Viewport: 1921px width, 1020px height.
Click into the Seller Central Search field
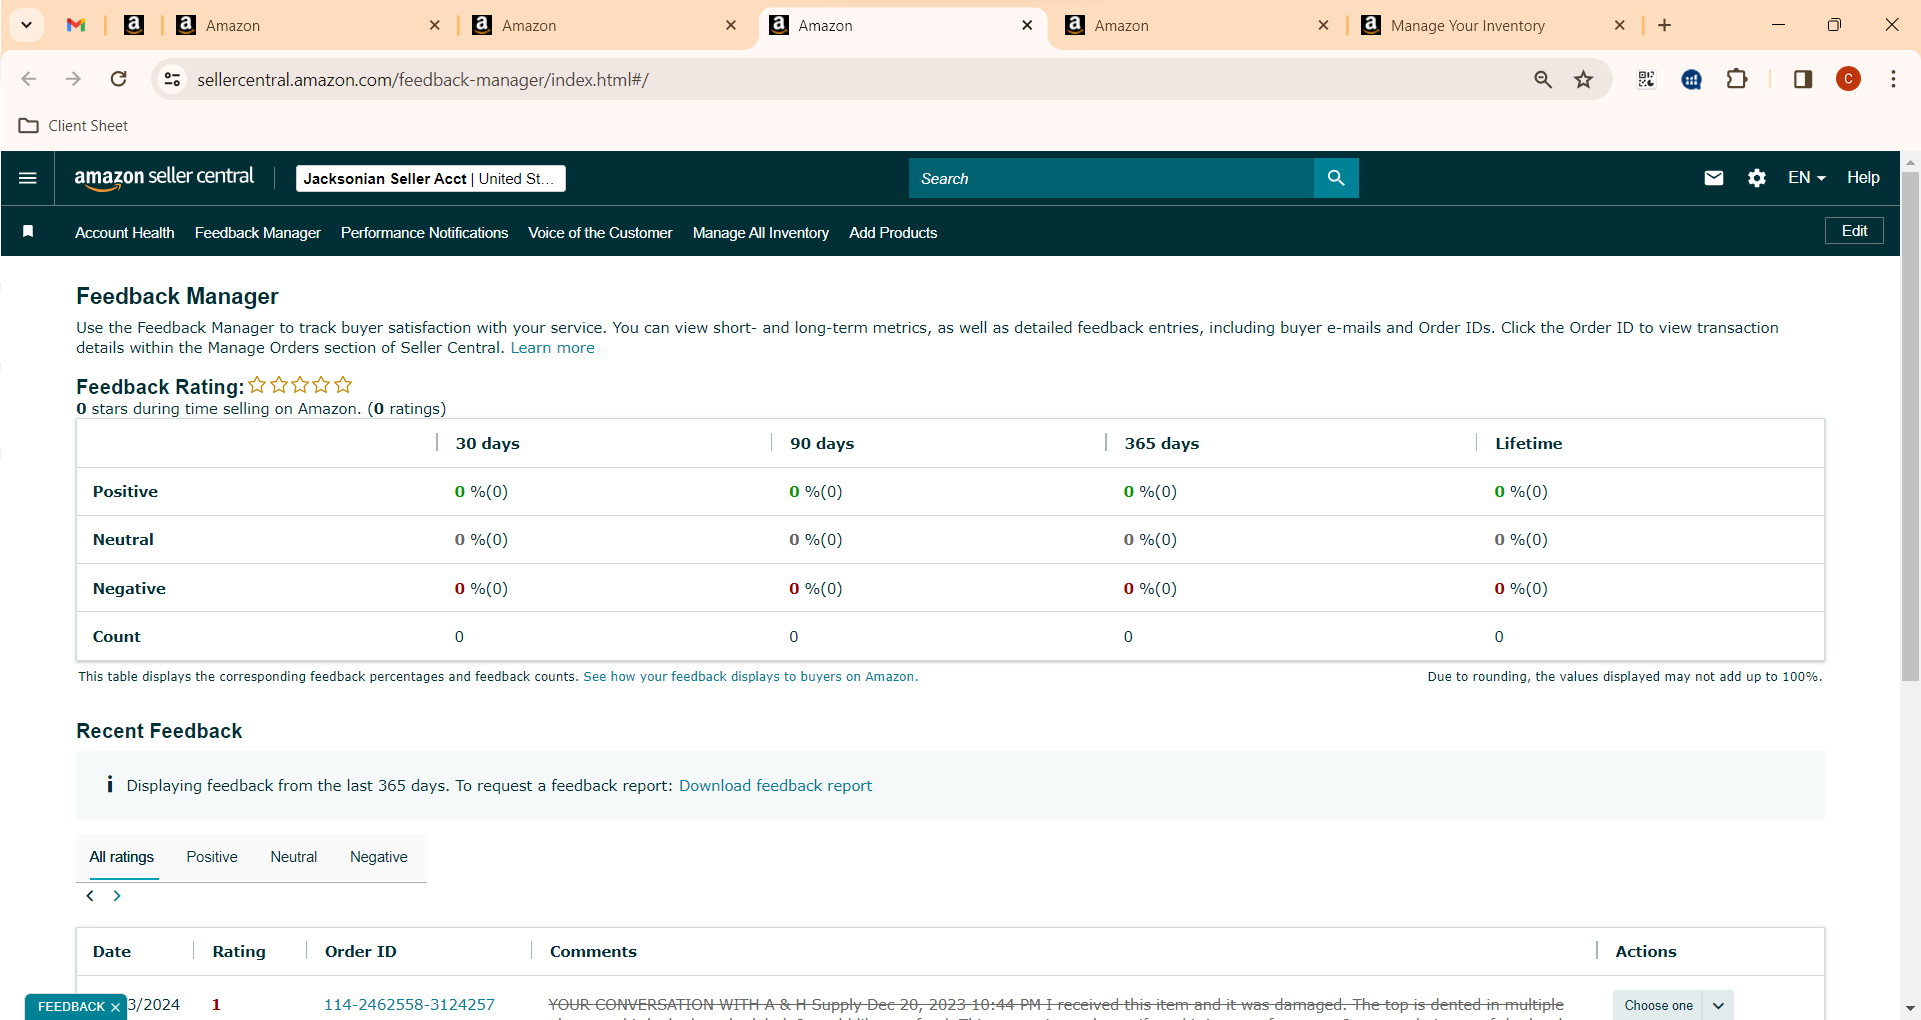(x=1111, y=178)
